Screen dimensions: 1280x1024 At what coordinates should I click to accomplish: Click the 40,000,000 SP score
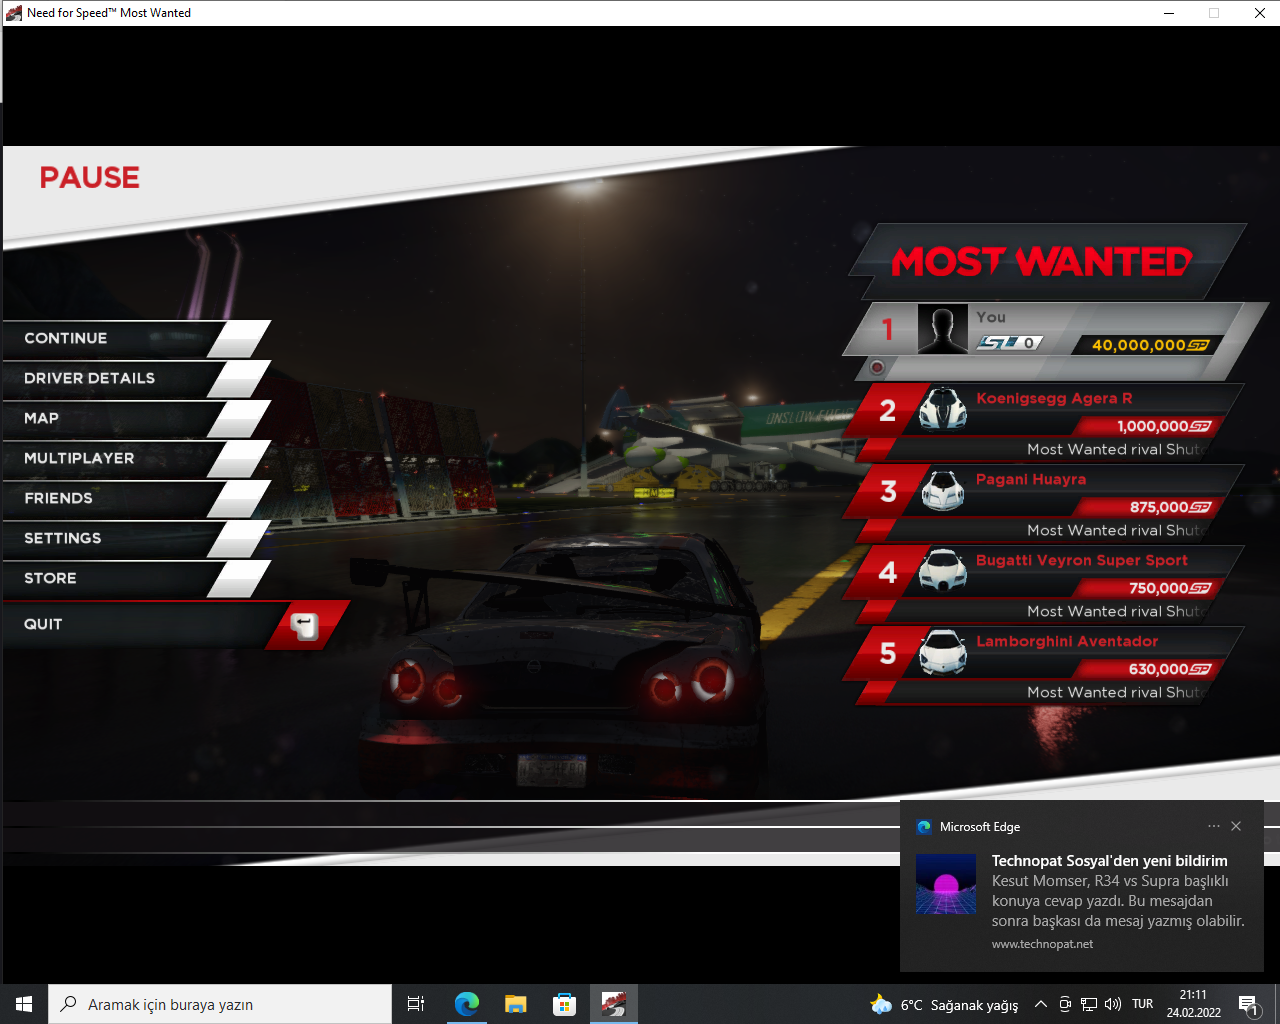pyautogui.click(x=1150, y=345)
